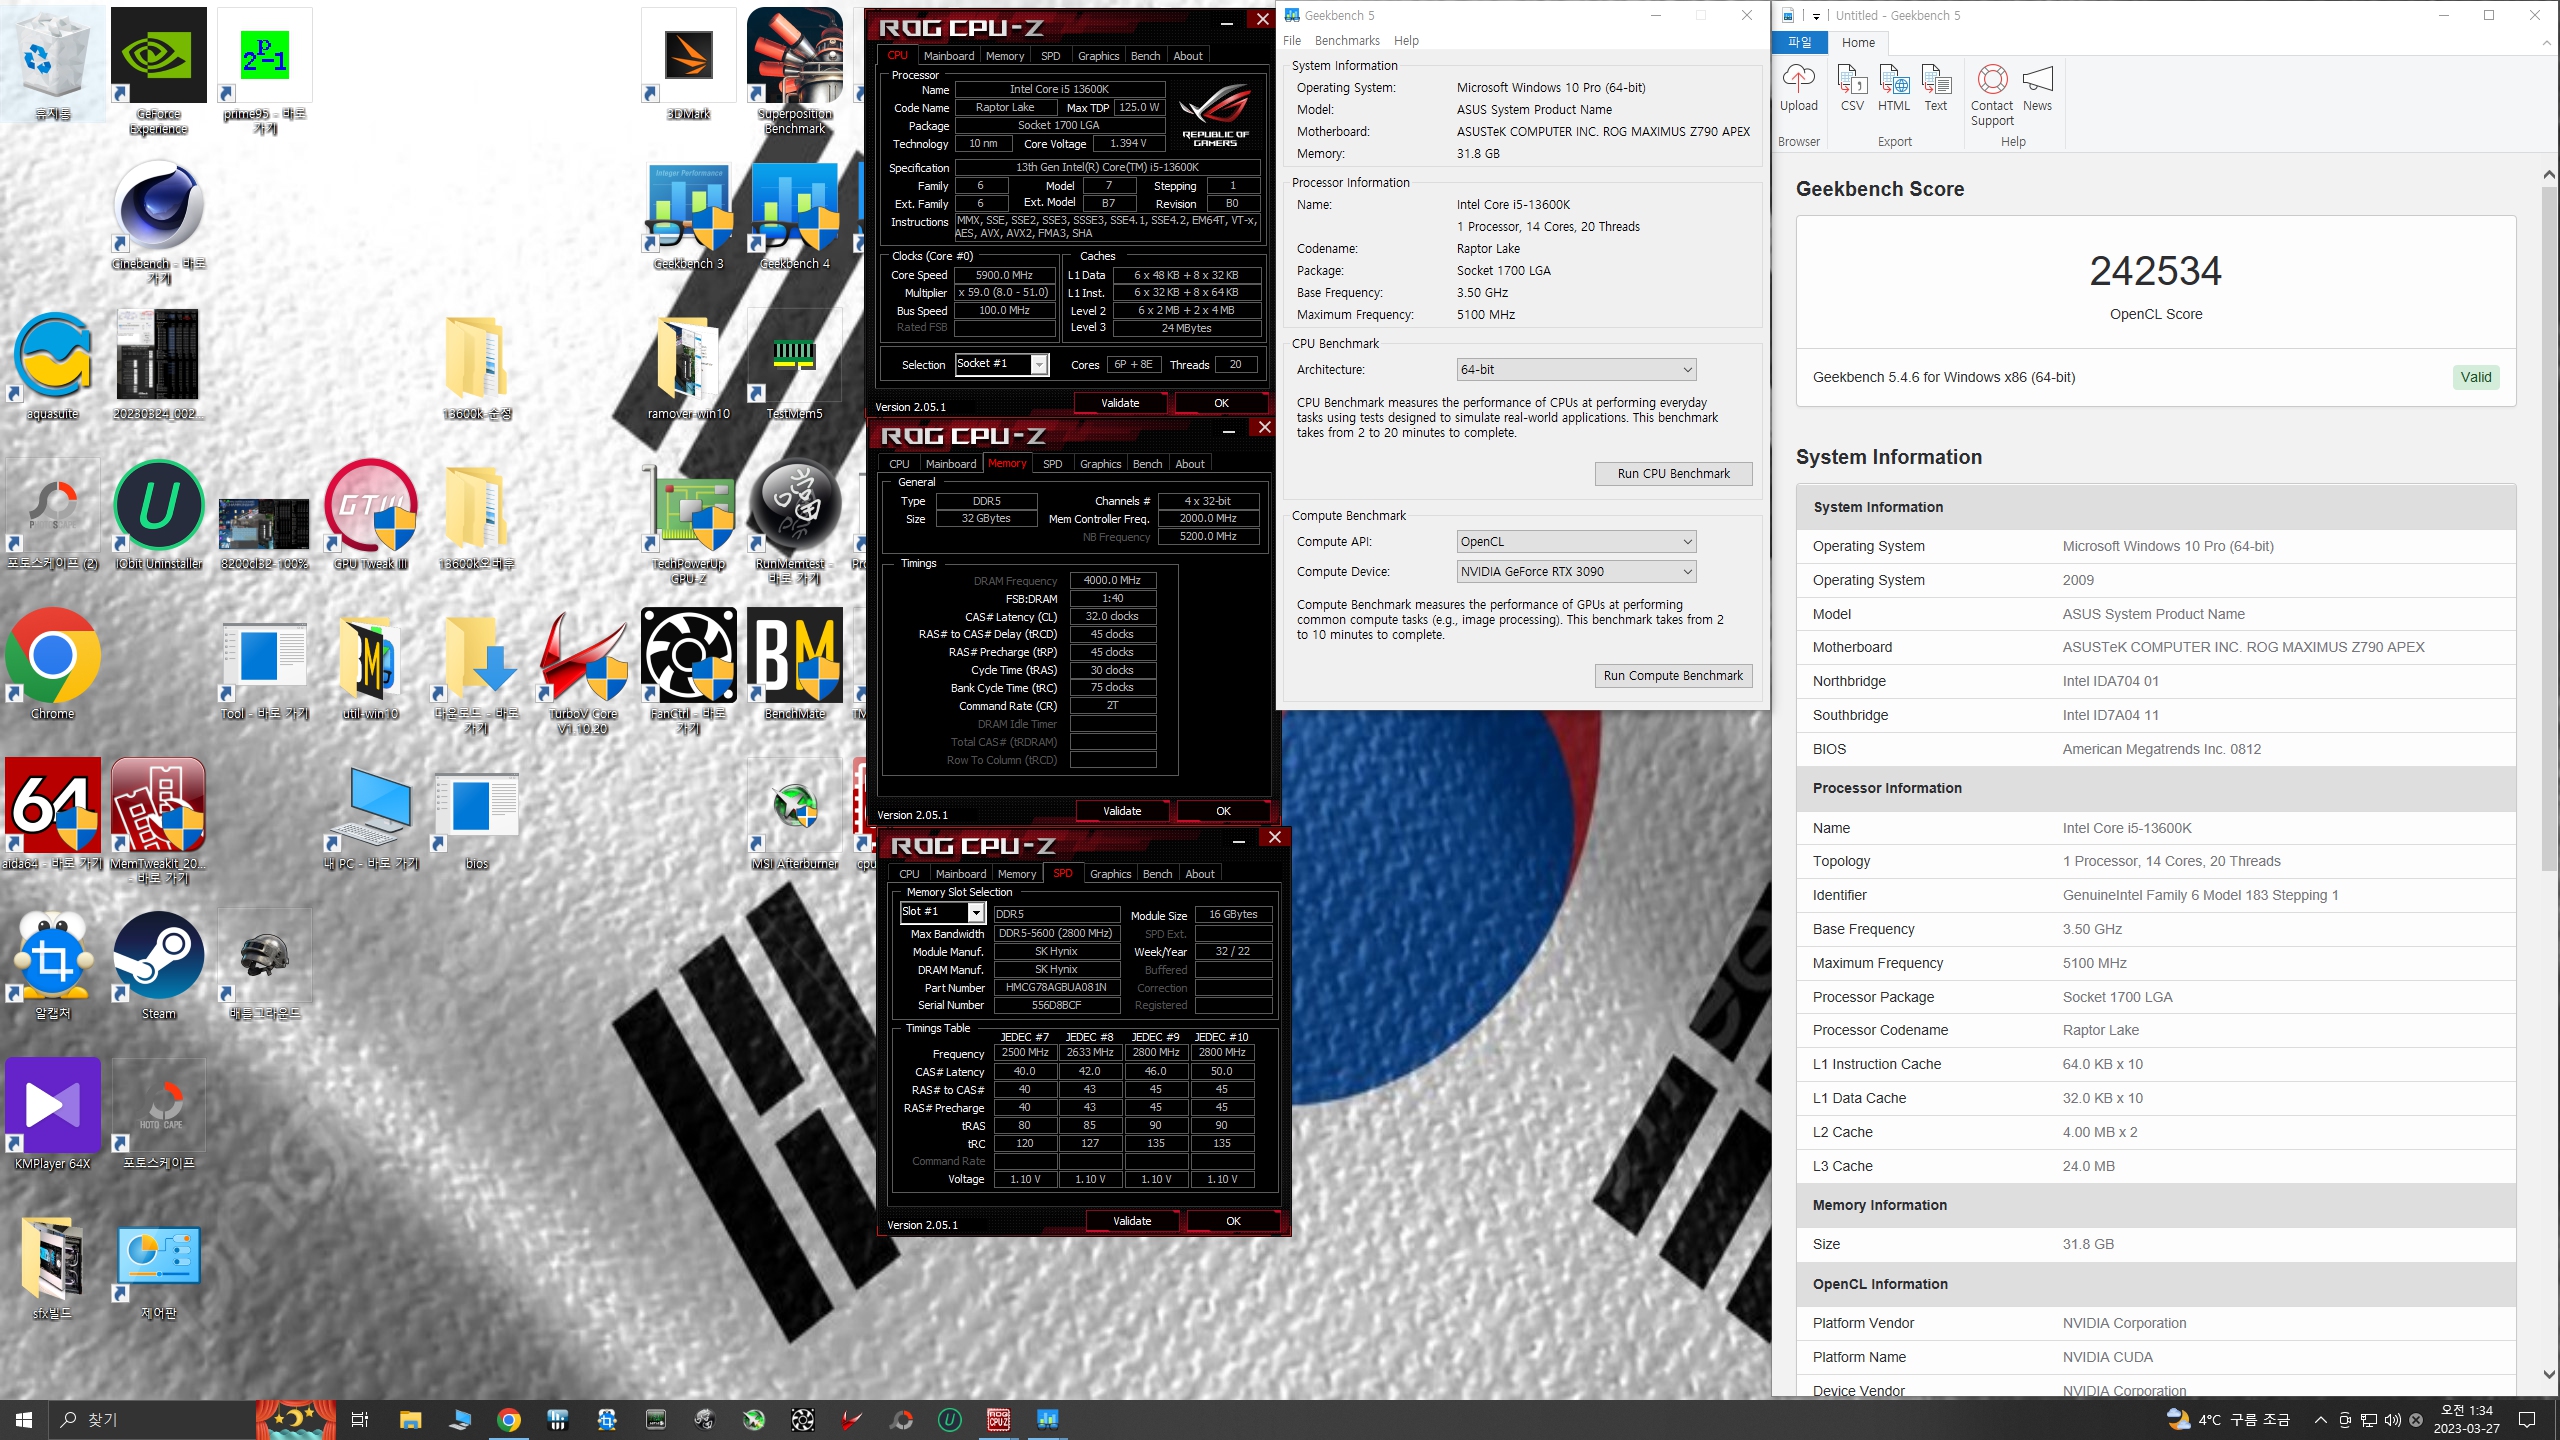
Task: Open aquasuite desktop icon
Action: pyautogui.click(x=52, y=366)
